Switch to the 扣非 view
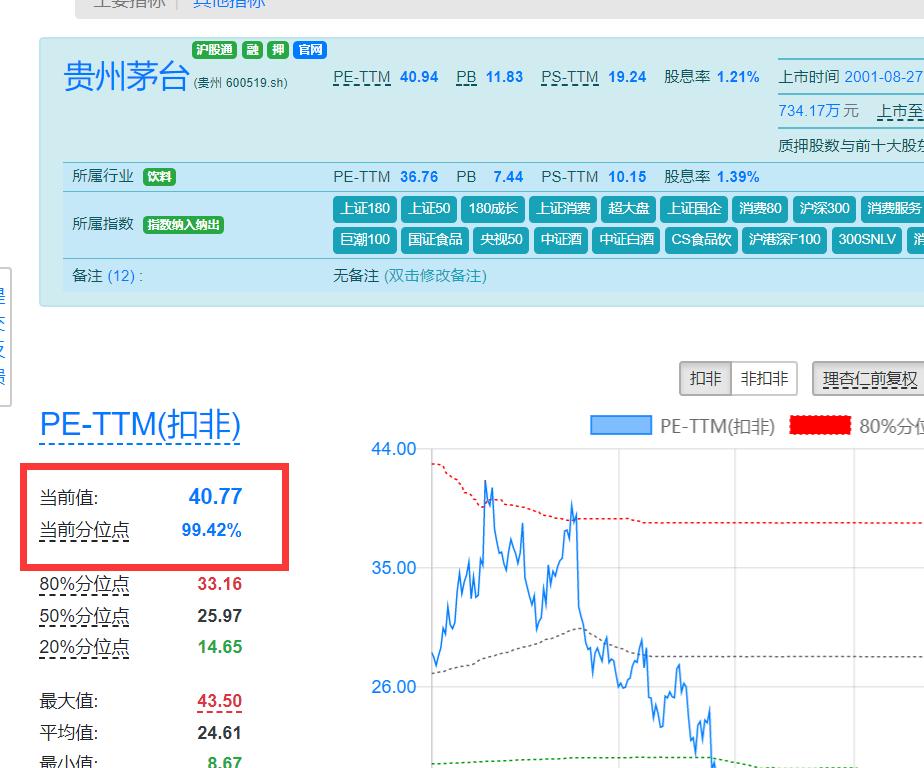Image resolution: width=924 pixels, height=768 pixels. (707, 378)
